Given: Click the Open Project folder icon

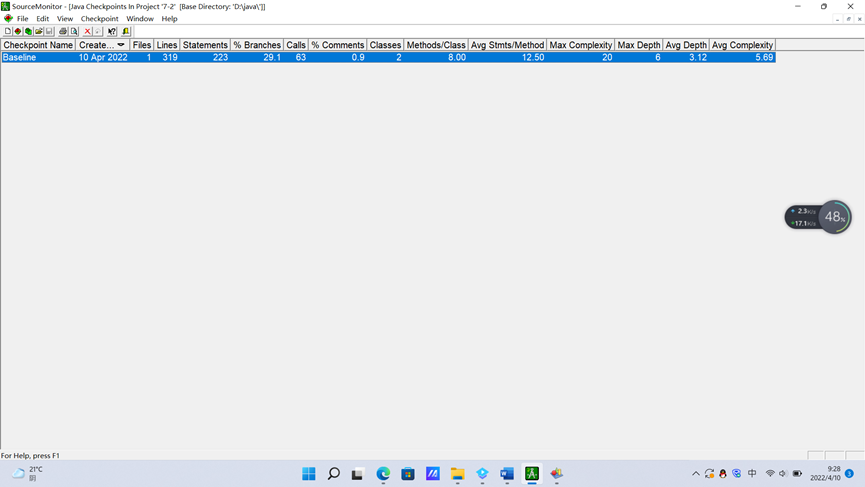Looking at the screenshot, I should [x=39, y=31].
